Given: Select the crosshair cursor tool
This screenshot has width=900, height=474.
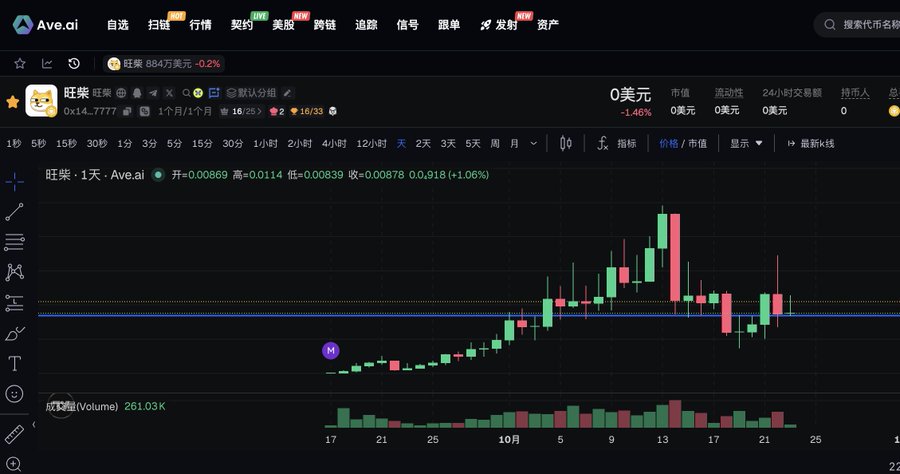Looking at the screenshot, I should [14, 182].
